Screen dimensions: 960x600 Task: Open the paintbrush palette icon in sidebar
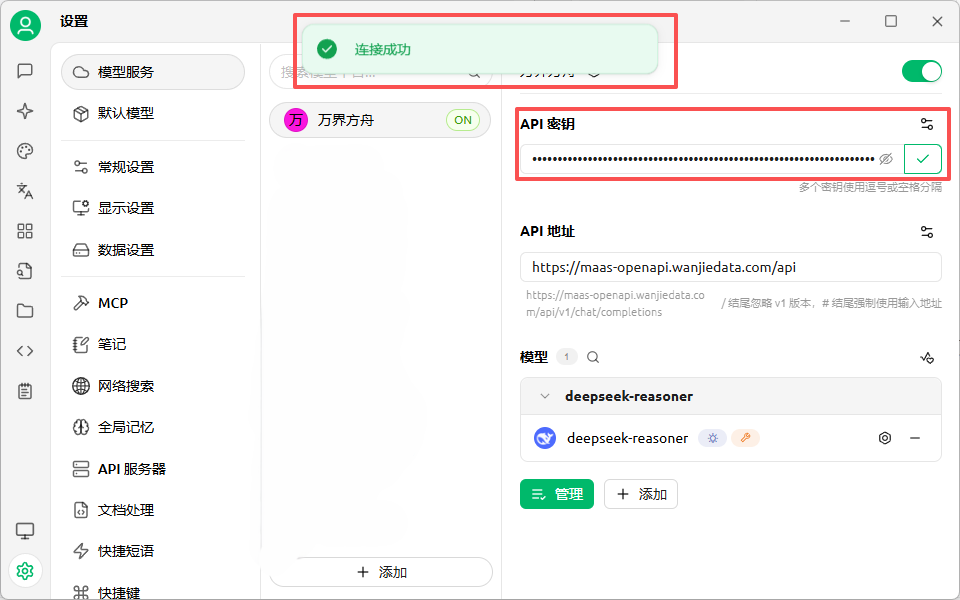point(25,151)
